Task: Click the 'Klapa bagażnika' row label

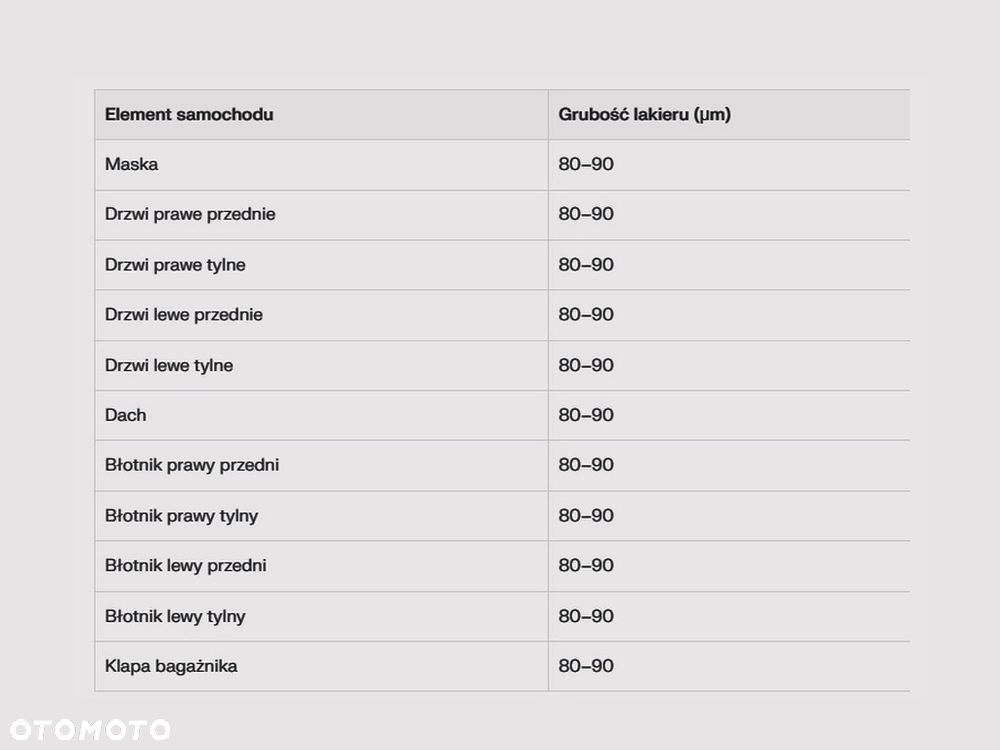Action: point(171,666)
